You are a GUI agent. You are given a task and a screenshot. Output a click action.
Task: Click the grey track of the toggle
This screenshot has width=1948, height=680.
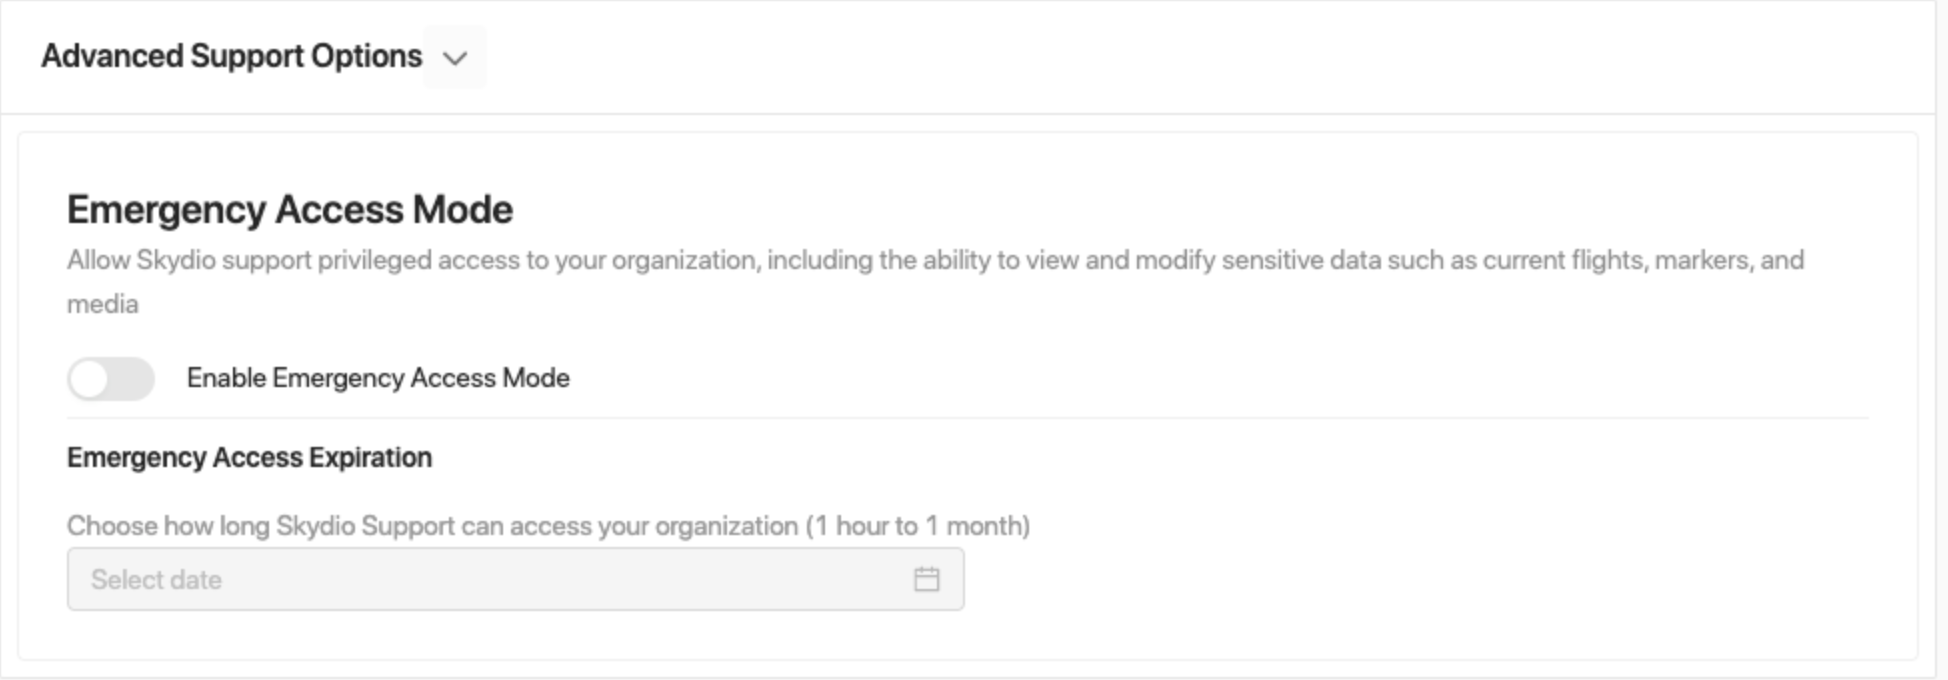[136, 379]
